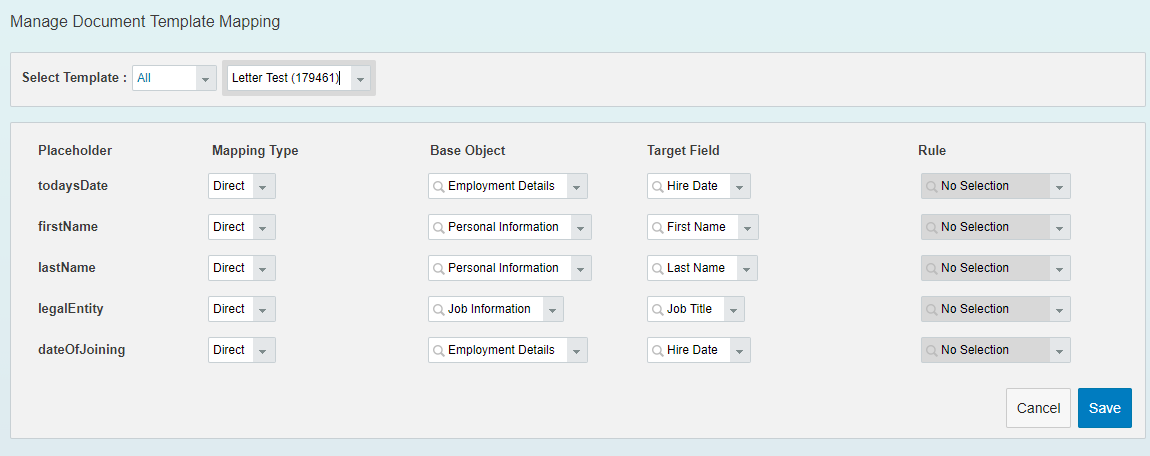
Task: Click the search icon in firstName Target Field
Action: click(658, 227)
